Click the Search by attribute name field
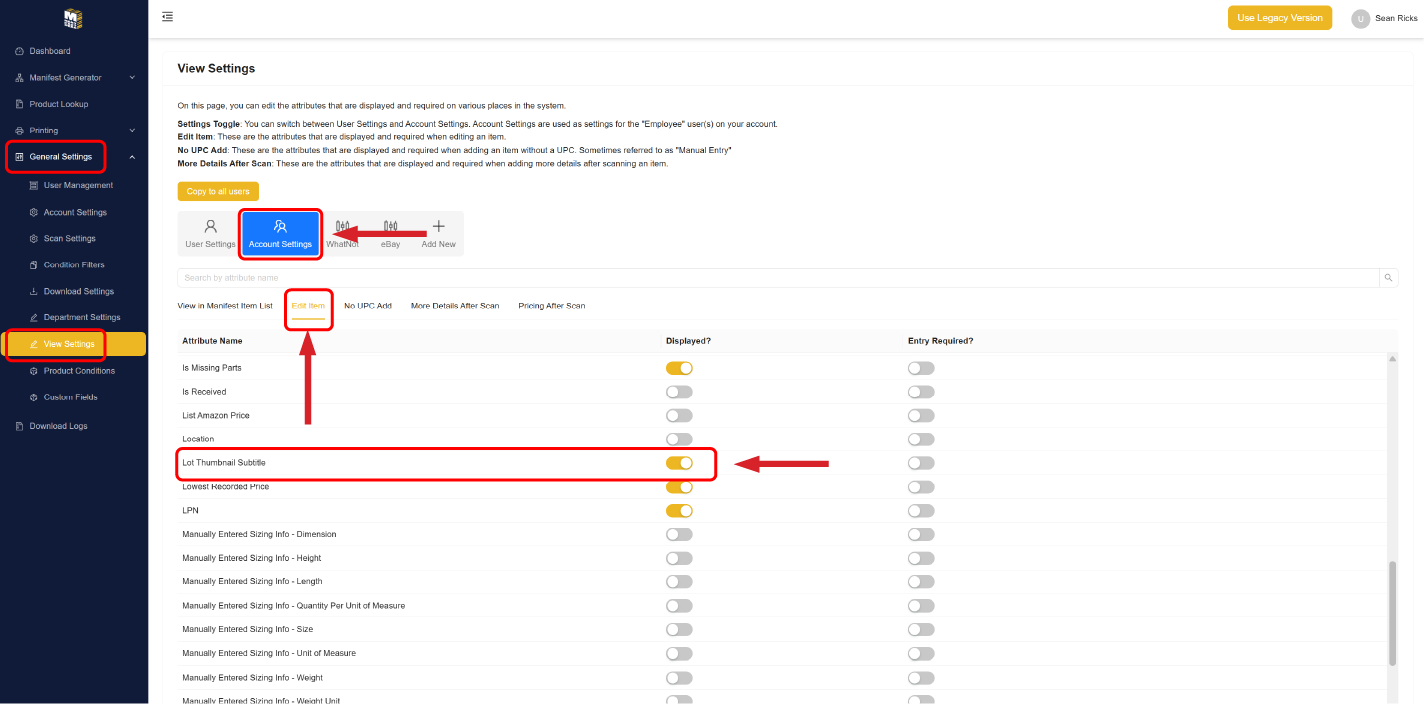This screenshot has height=704, width=1424. 778,278
